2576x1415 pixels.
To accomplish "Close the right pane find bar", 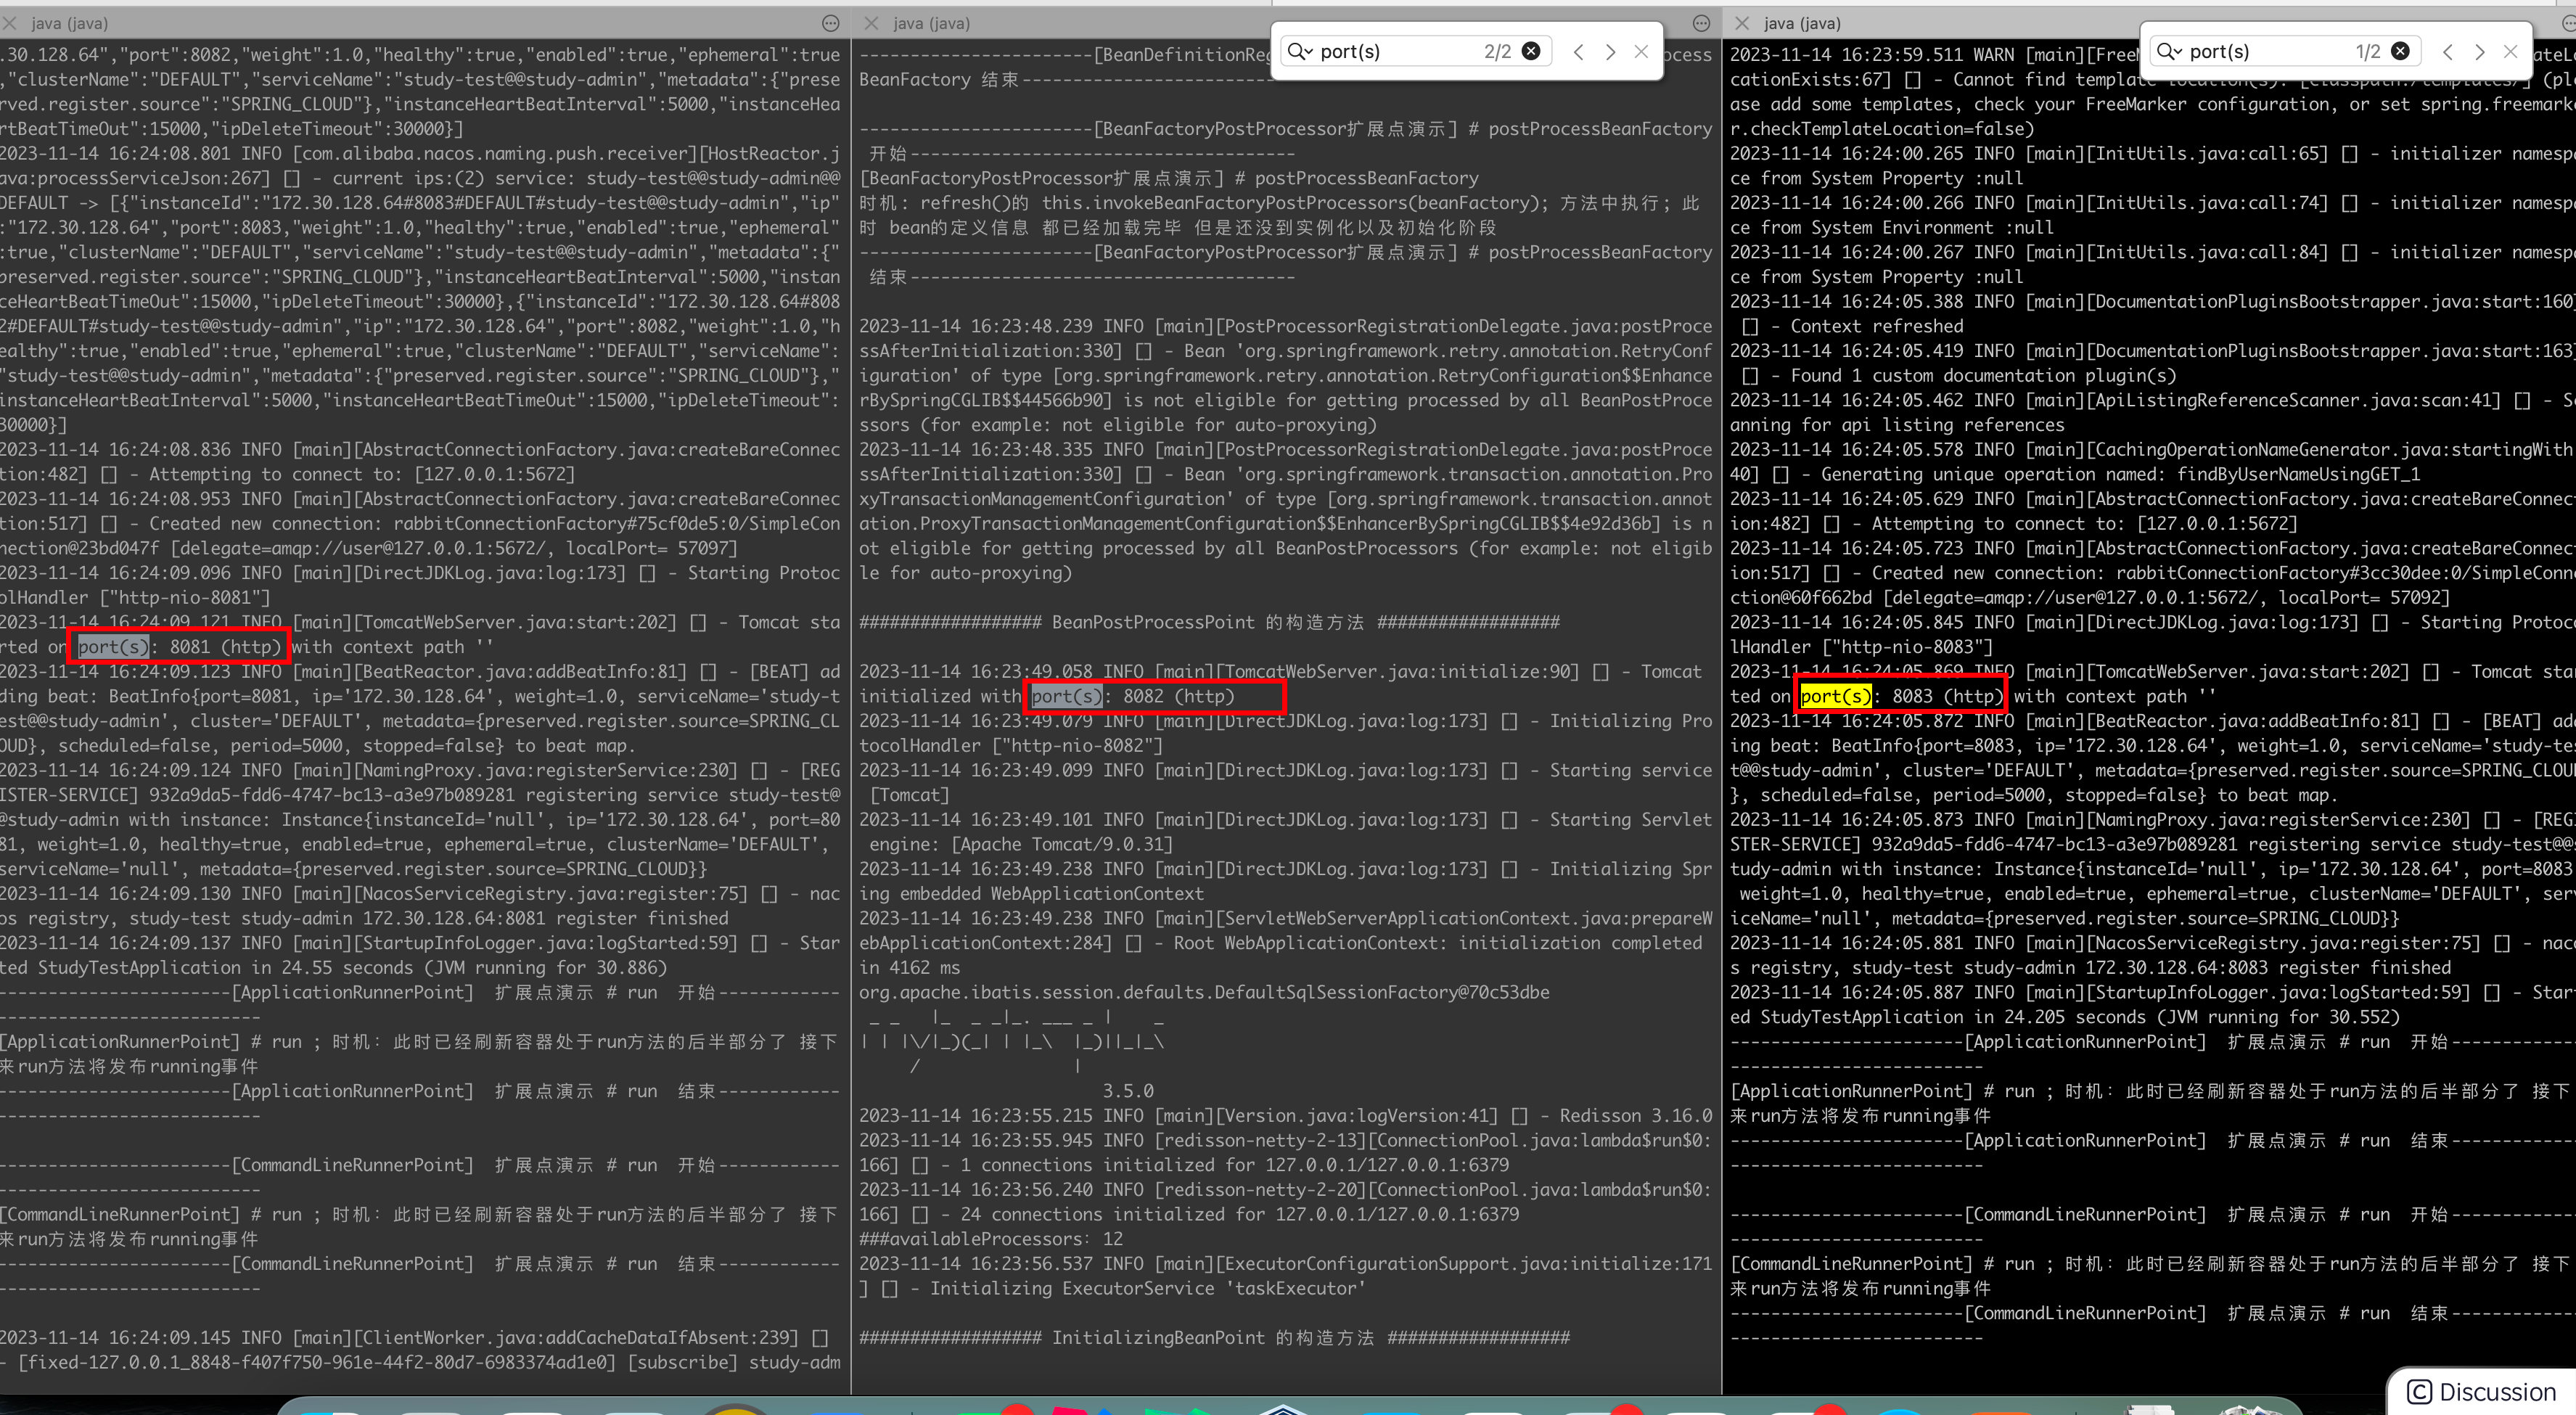I will [x=2510, y=51].
